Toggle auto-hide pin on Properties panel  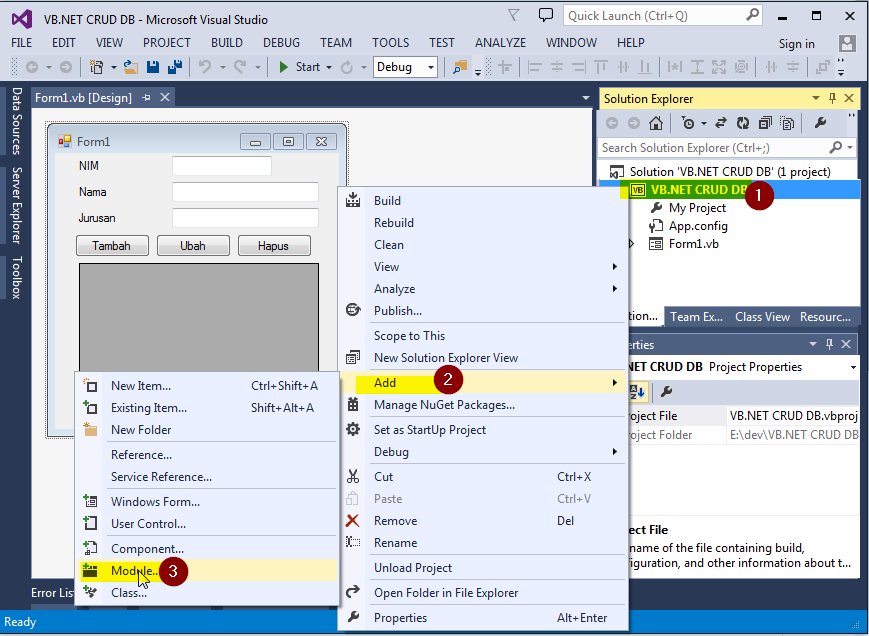829,344
